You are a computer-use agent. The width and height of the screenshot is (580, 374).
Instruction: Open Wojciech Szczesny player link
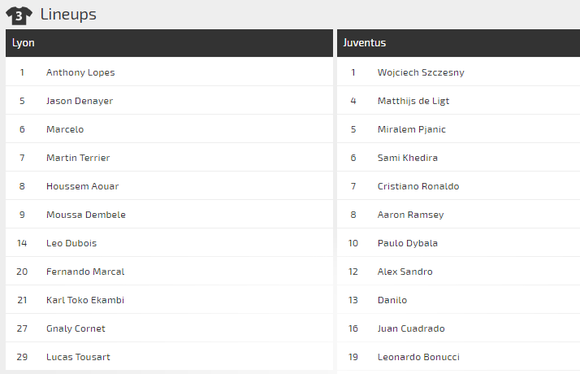421,73
